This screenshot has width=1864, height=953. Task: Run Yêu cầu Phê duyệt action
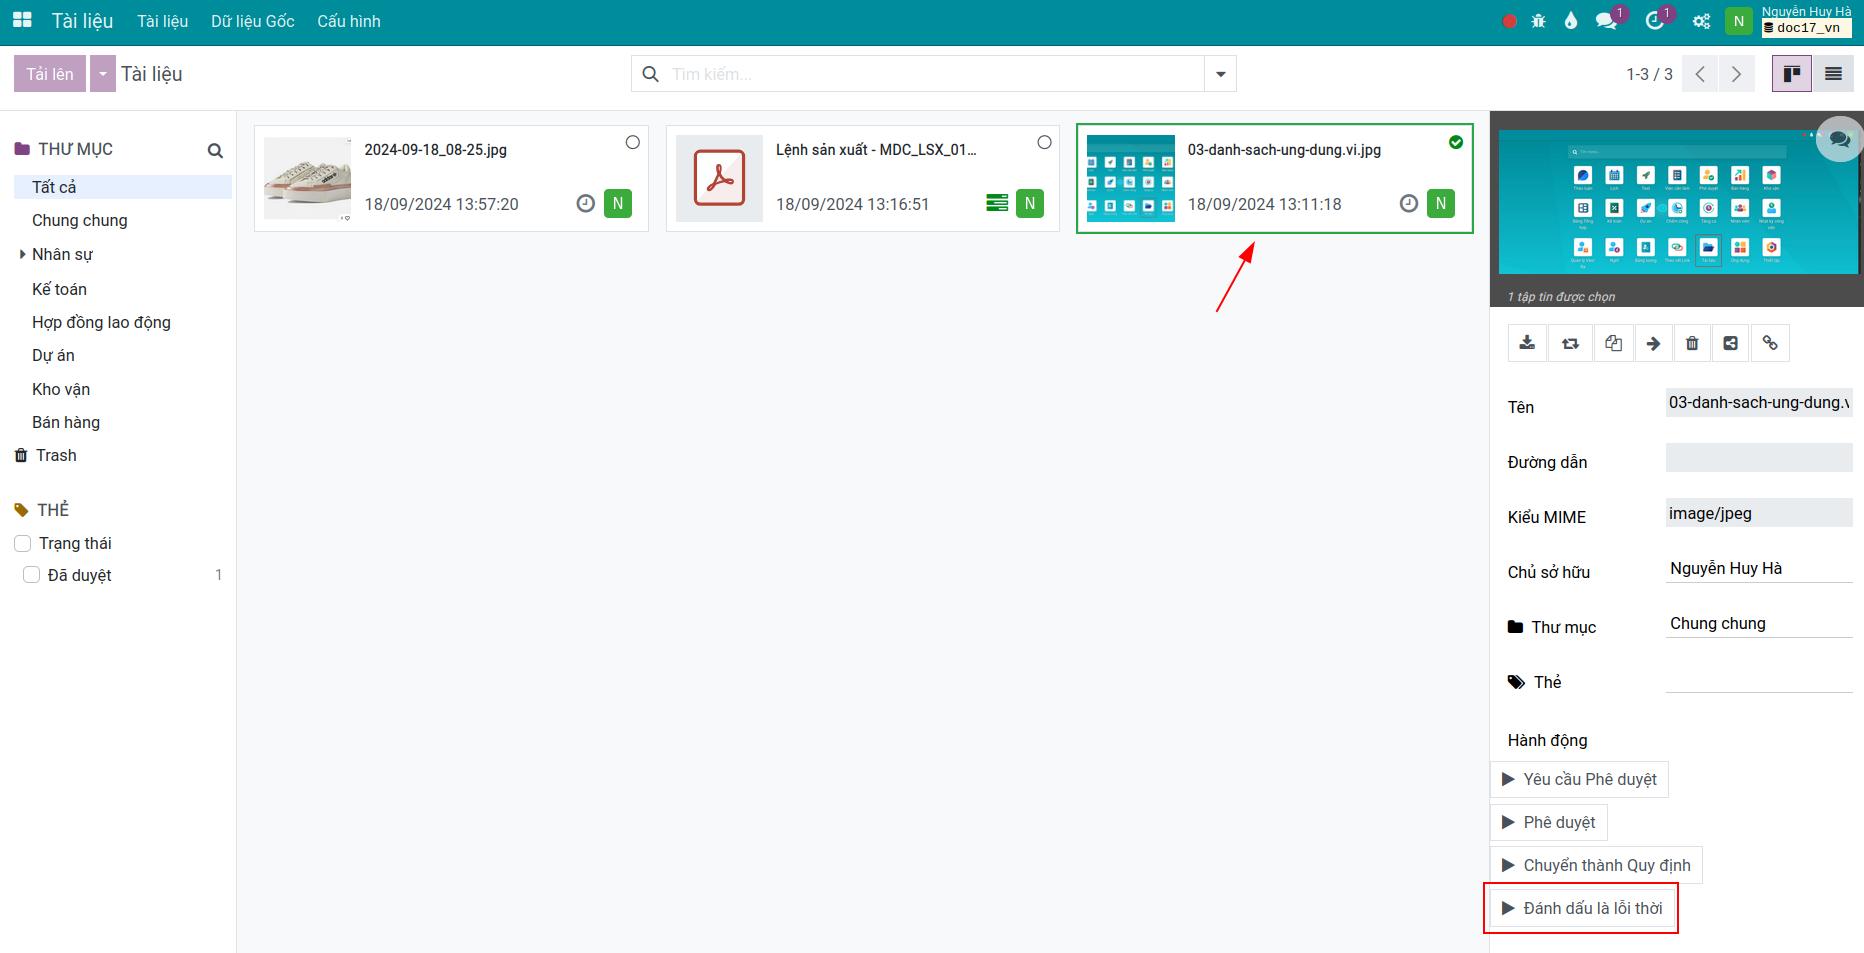(x=1579, y=779)
